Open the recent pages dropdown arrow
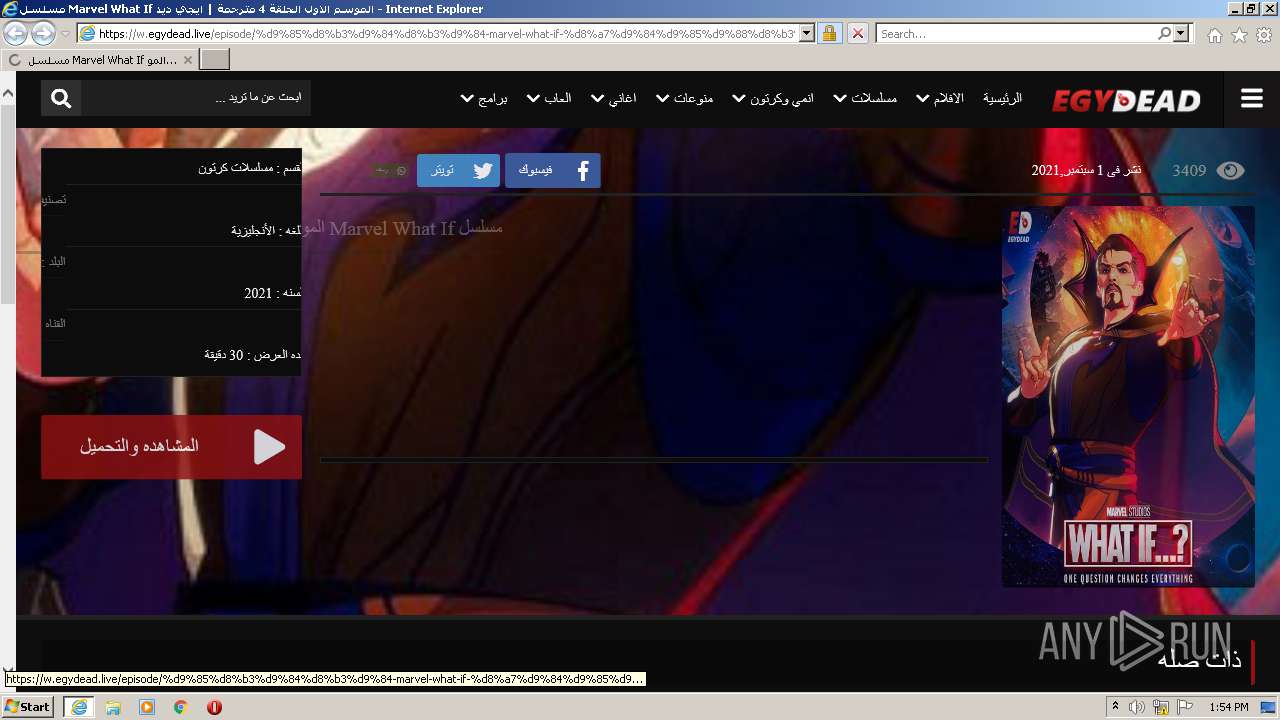The width and height of the screenshot is (1280, 720). pos(65,33)
